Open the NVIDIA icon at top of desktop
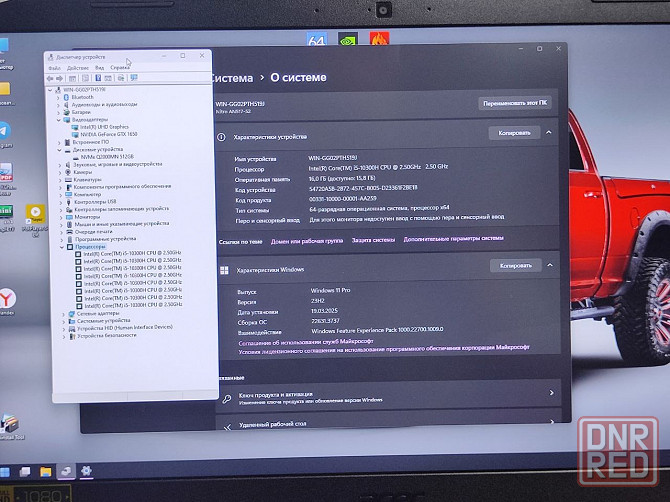This screenshot has width=670, height=502. tap(348, 39)
